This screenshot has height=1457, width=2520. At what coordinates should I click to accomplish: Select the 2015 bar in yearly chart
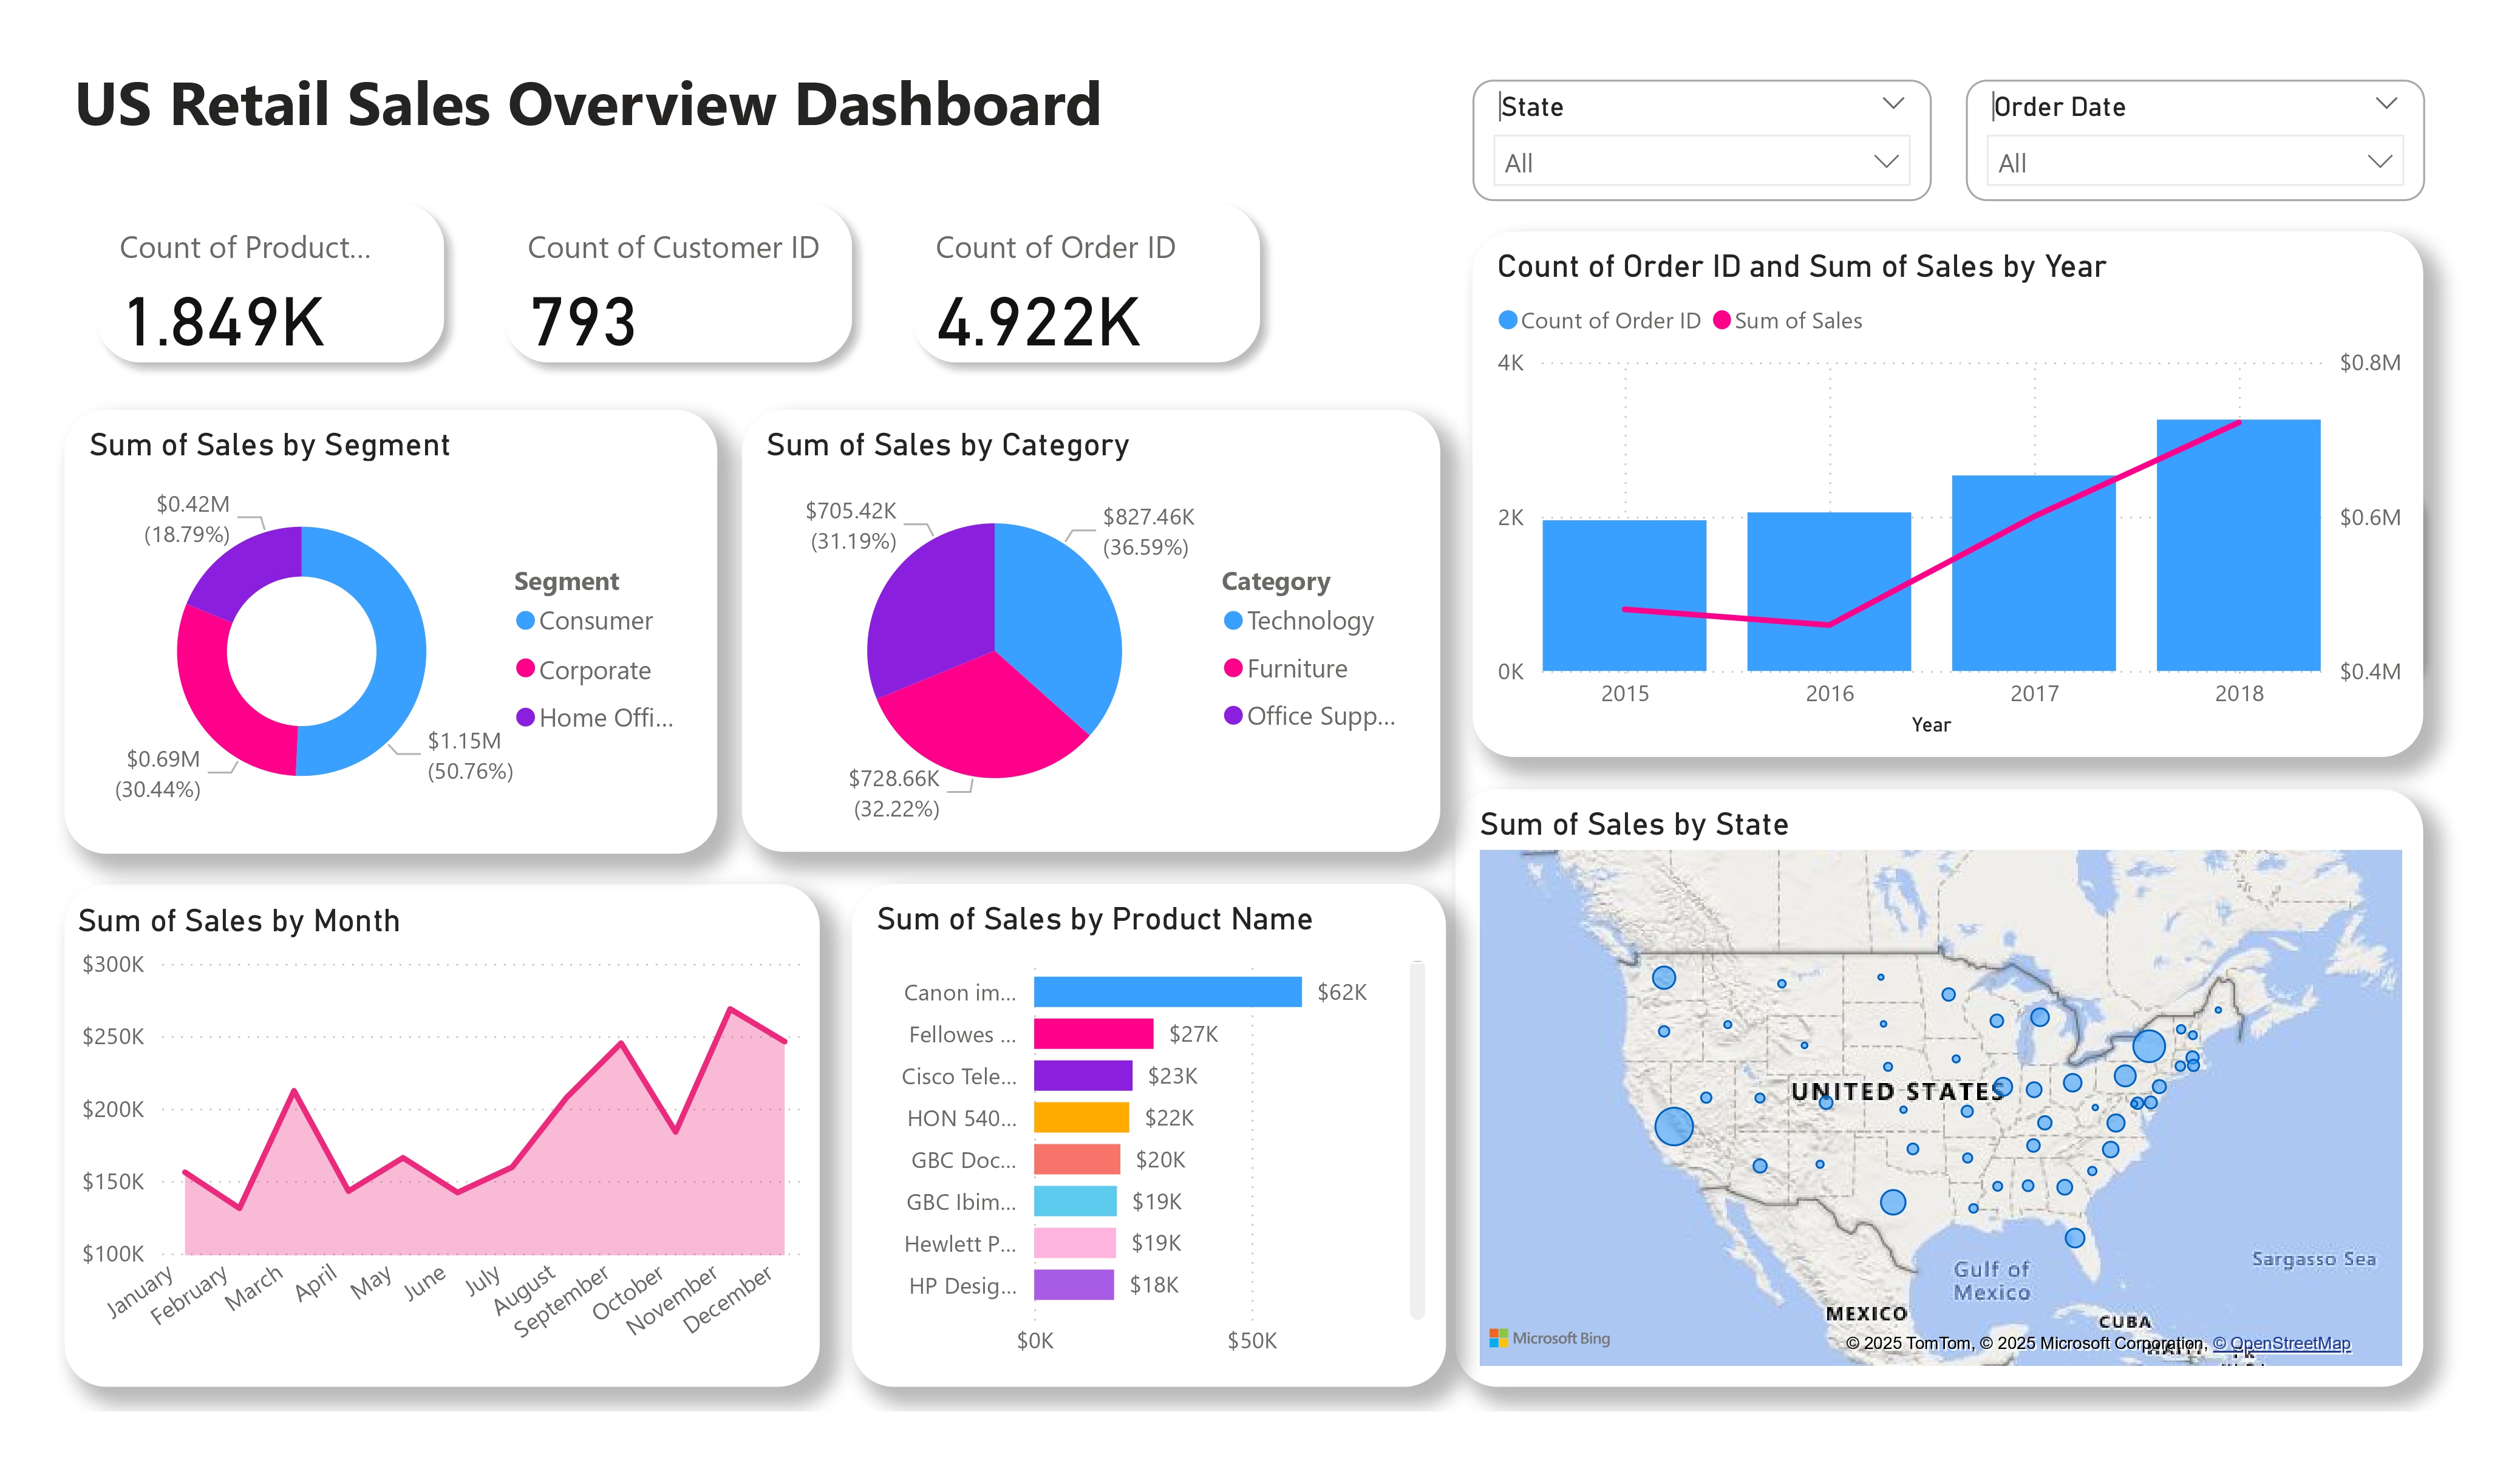[1624, 595]
